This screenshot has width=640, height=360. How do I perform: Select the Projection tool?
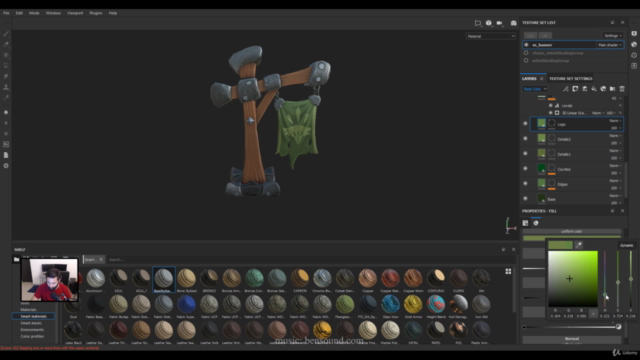pos(6,55)
